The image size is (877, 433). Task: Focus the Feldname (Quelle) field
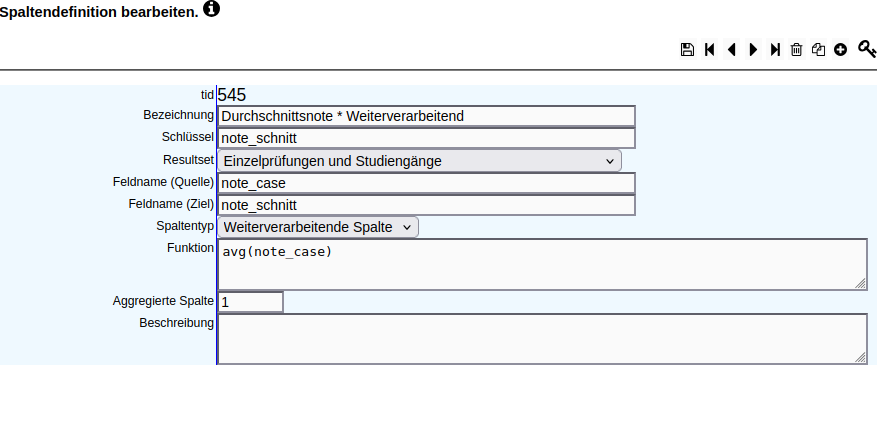pyautogui.click(x=426, y=183)
